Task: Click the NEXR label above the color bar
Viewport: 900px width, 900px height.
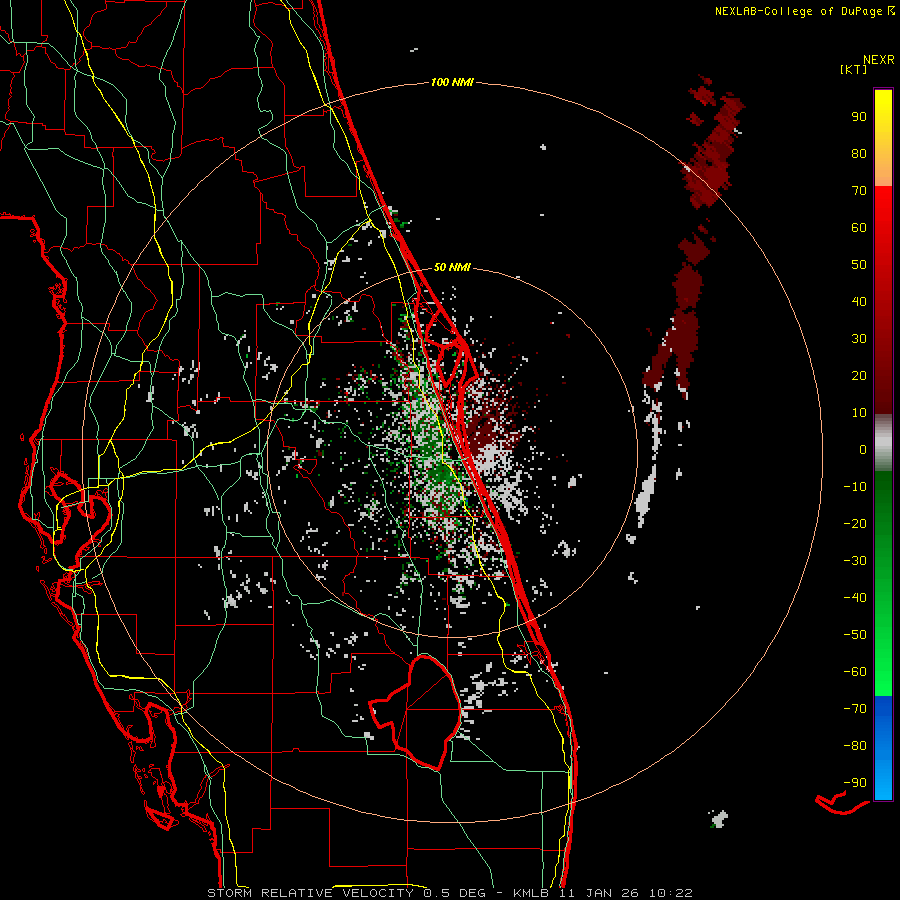Action: pos(878,60)
